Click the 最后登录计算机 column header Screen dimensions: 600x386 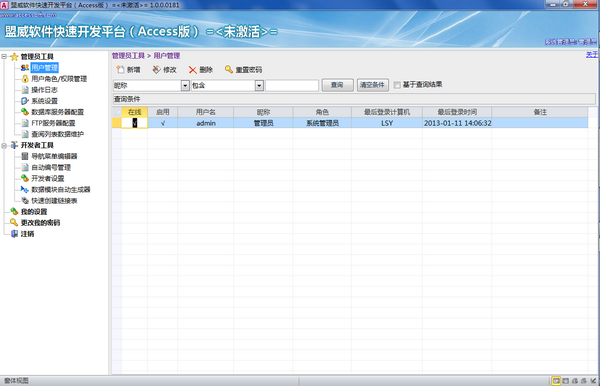coord(387,112)
